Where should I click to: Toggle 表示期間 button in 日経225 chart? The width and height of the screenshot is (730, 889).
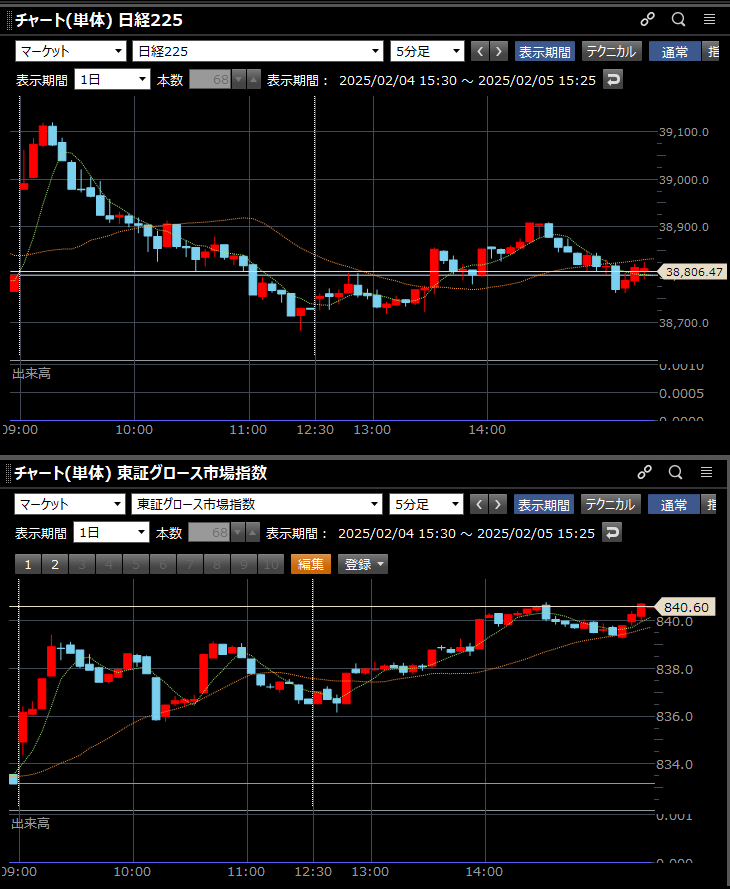coord(545,51)
